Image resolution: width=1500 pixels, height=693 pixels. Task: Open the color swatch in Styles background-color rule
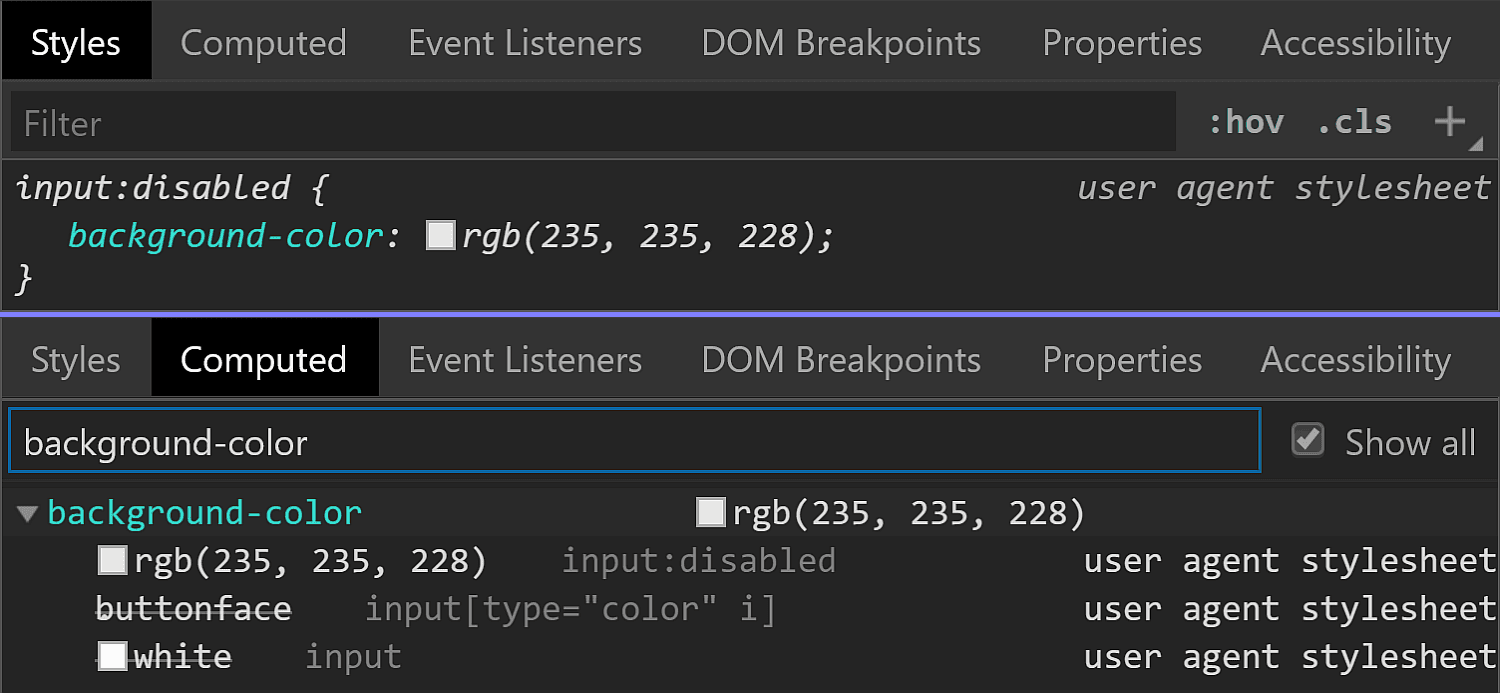(x=440, y=236)
